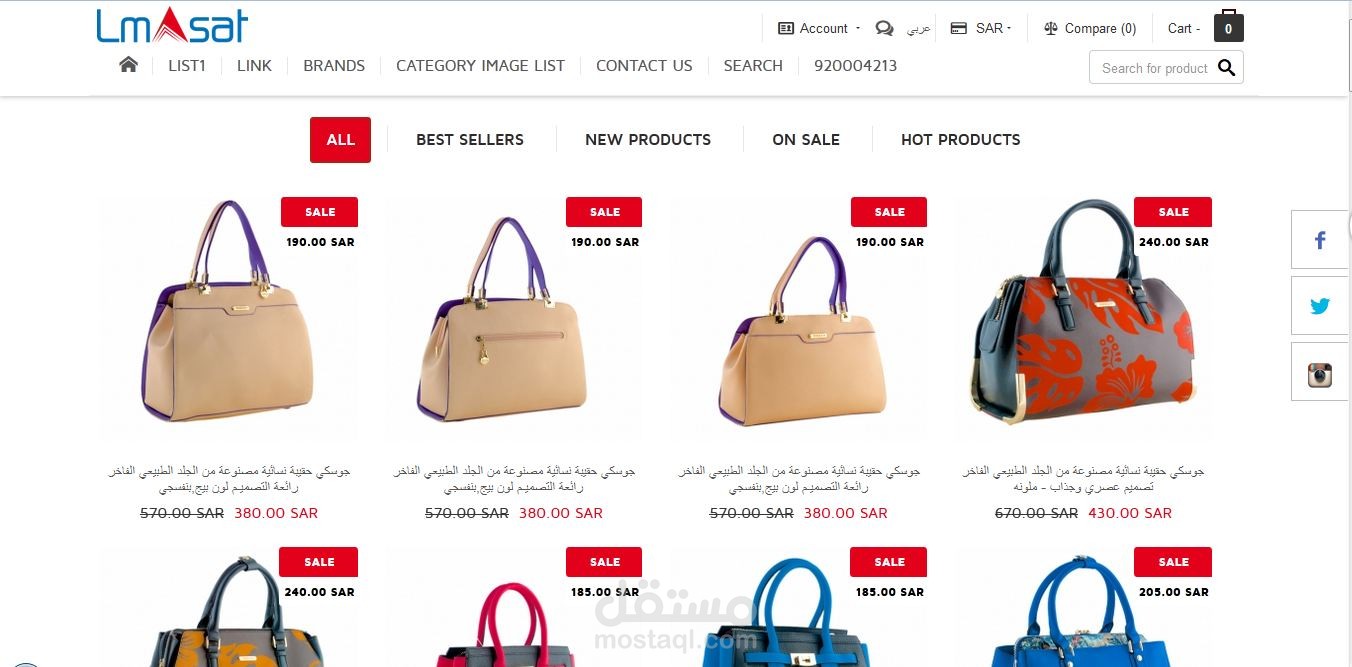Viewport: 1352px width, 667px height.
Task: Go to the home icon in navigation
Action: (128, 65)
